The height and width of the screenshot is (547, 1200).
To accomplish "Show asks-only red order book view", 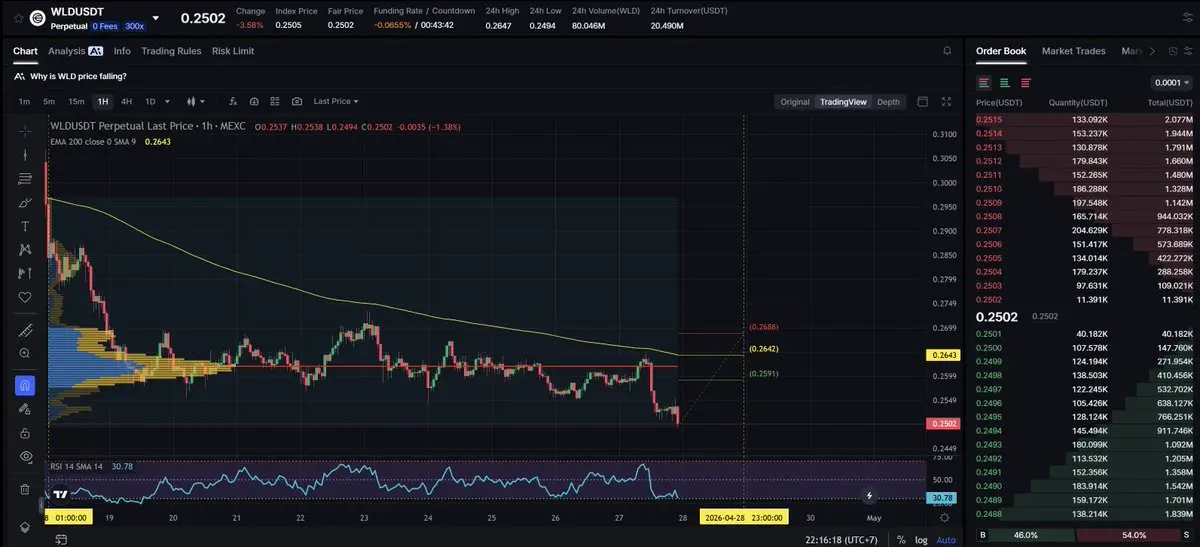I will [1026, 82].
